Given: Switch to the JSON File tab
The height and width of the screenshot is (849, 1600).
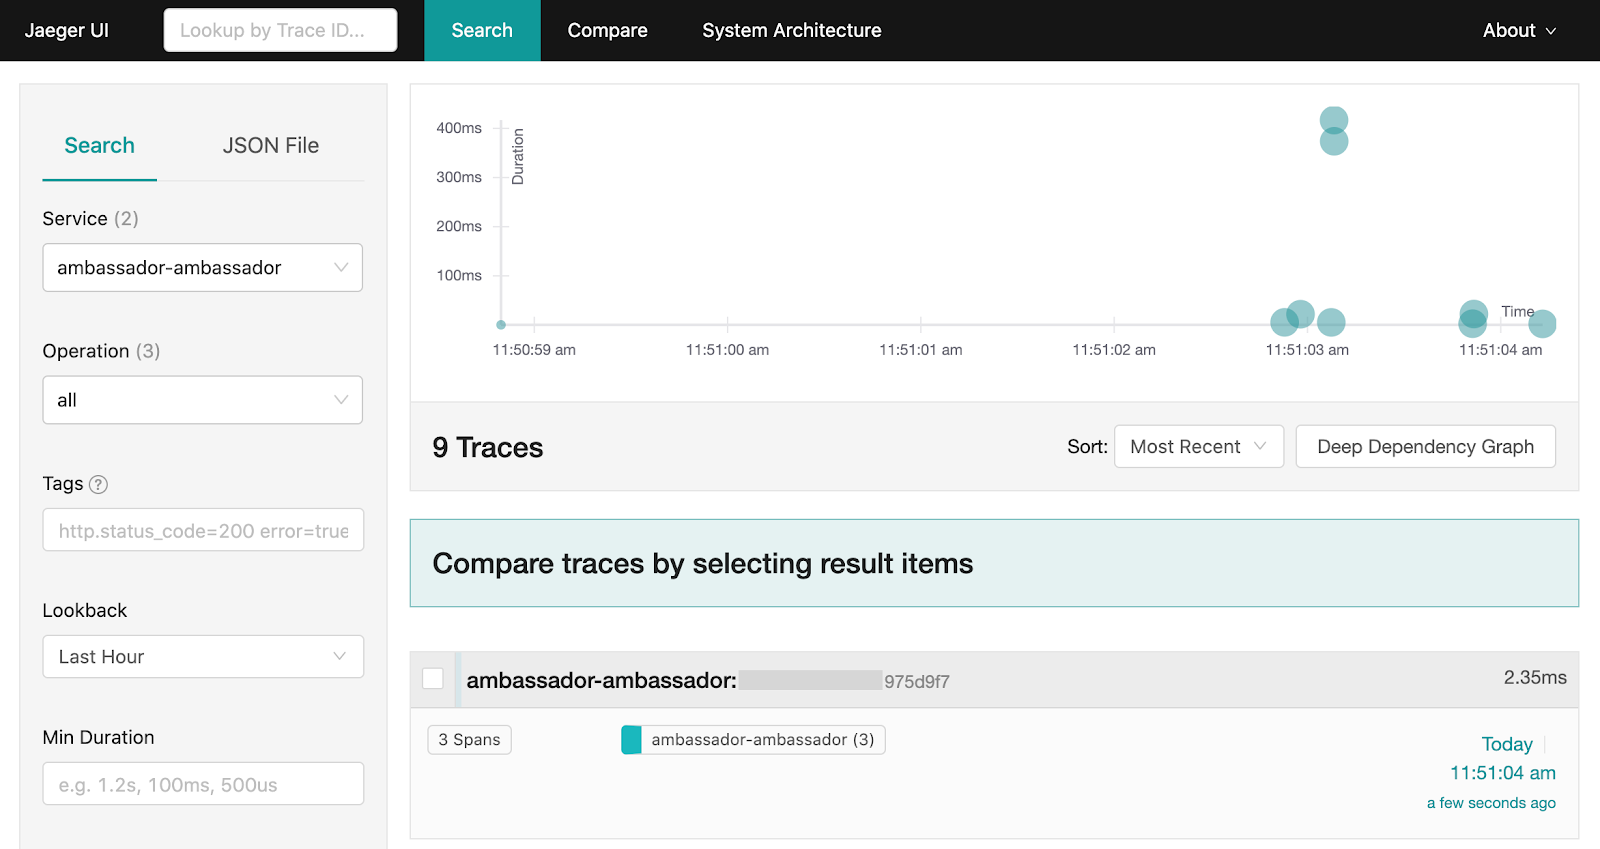Looking at the screenshot, I should 271,146.
